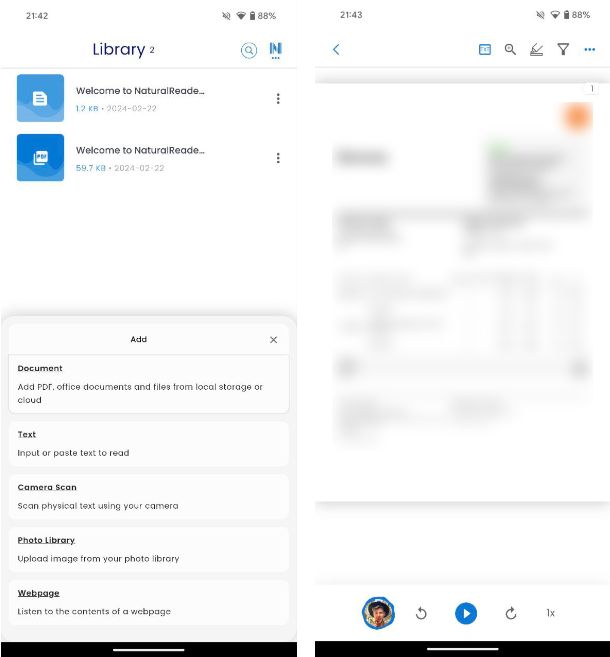Click the Library title heading
Screen dimensions: 610x657
coord(119,50)
